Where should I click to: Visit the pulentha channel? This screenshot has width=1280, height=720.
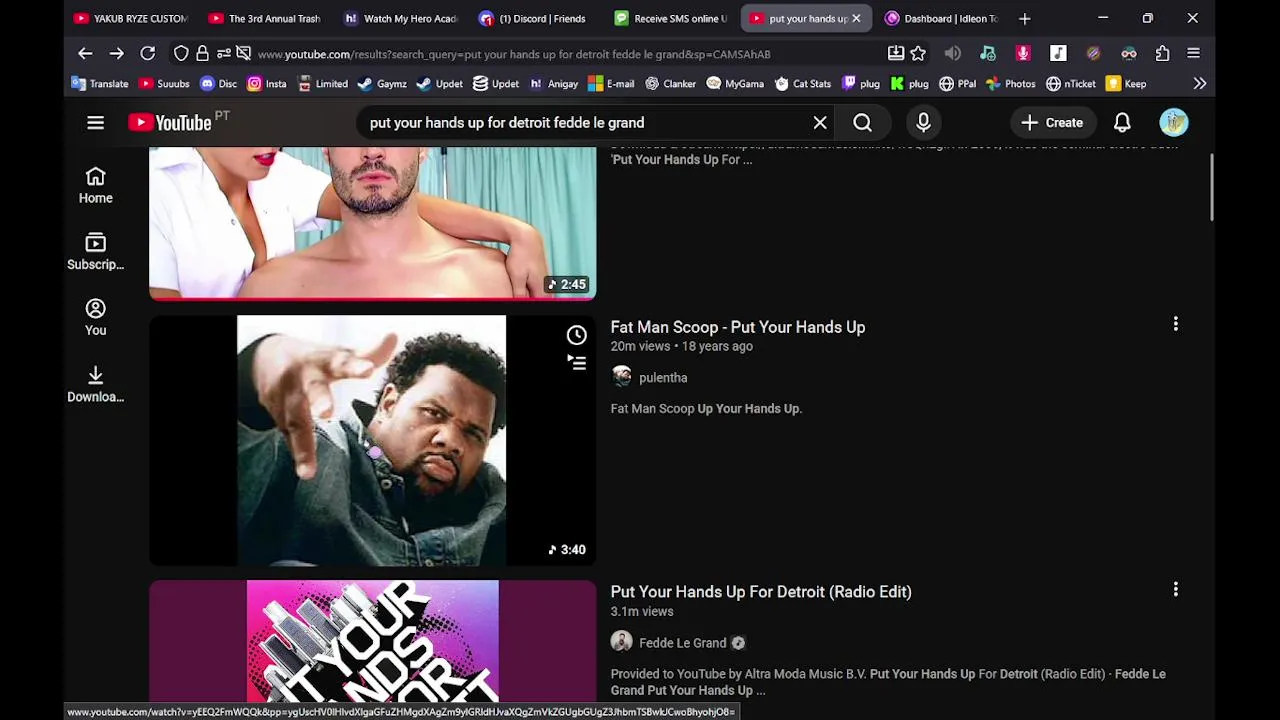tap(663, 378)
